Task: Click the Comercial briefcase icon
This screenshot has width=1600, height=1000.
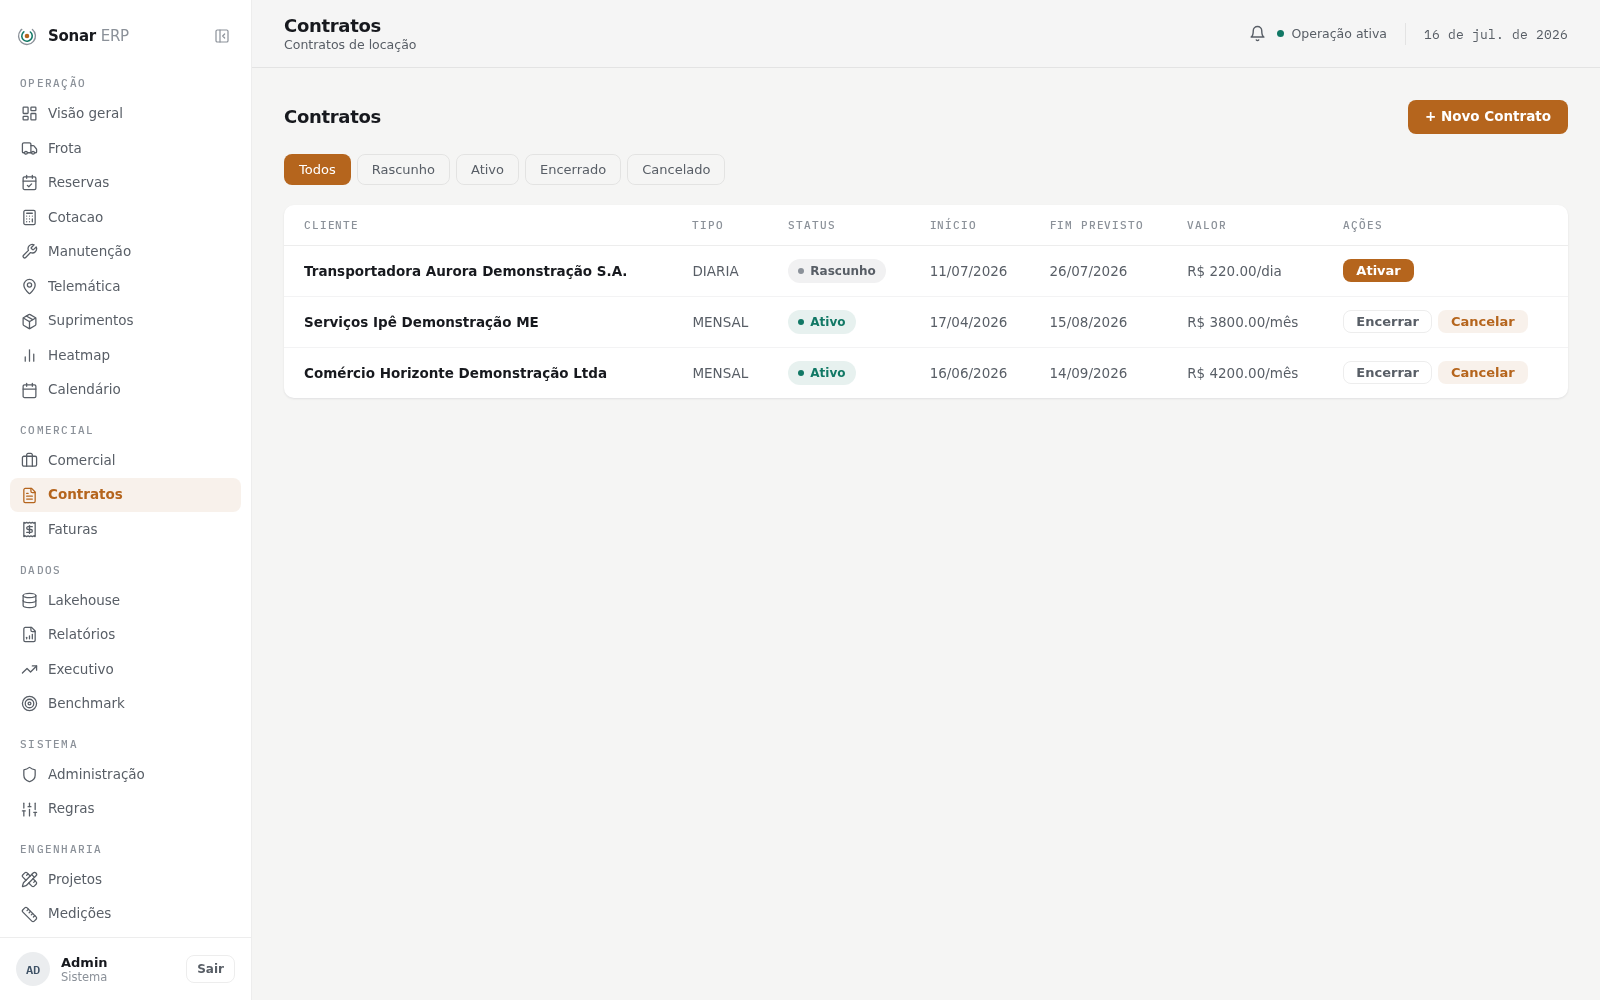Action: tap(29, 460)
